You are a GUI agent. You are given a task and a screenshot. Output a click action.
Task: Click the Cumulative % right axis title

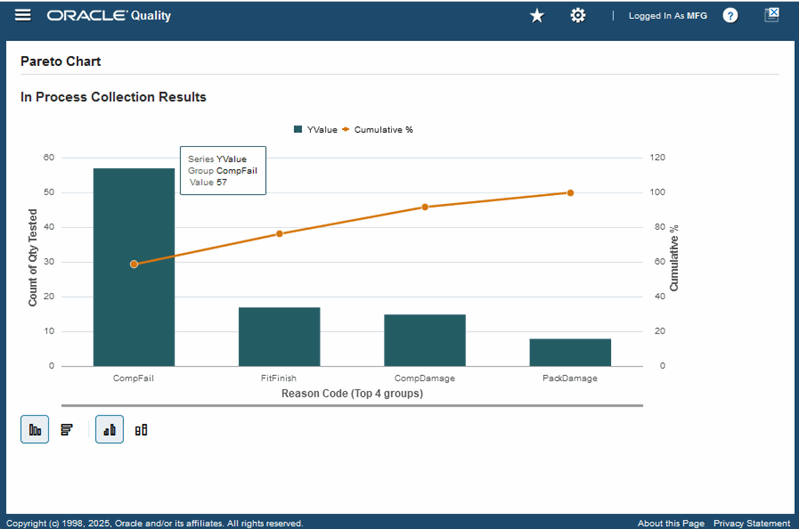coord(674,258)
